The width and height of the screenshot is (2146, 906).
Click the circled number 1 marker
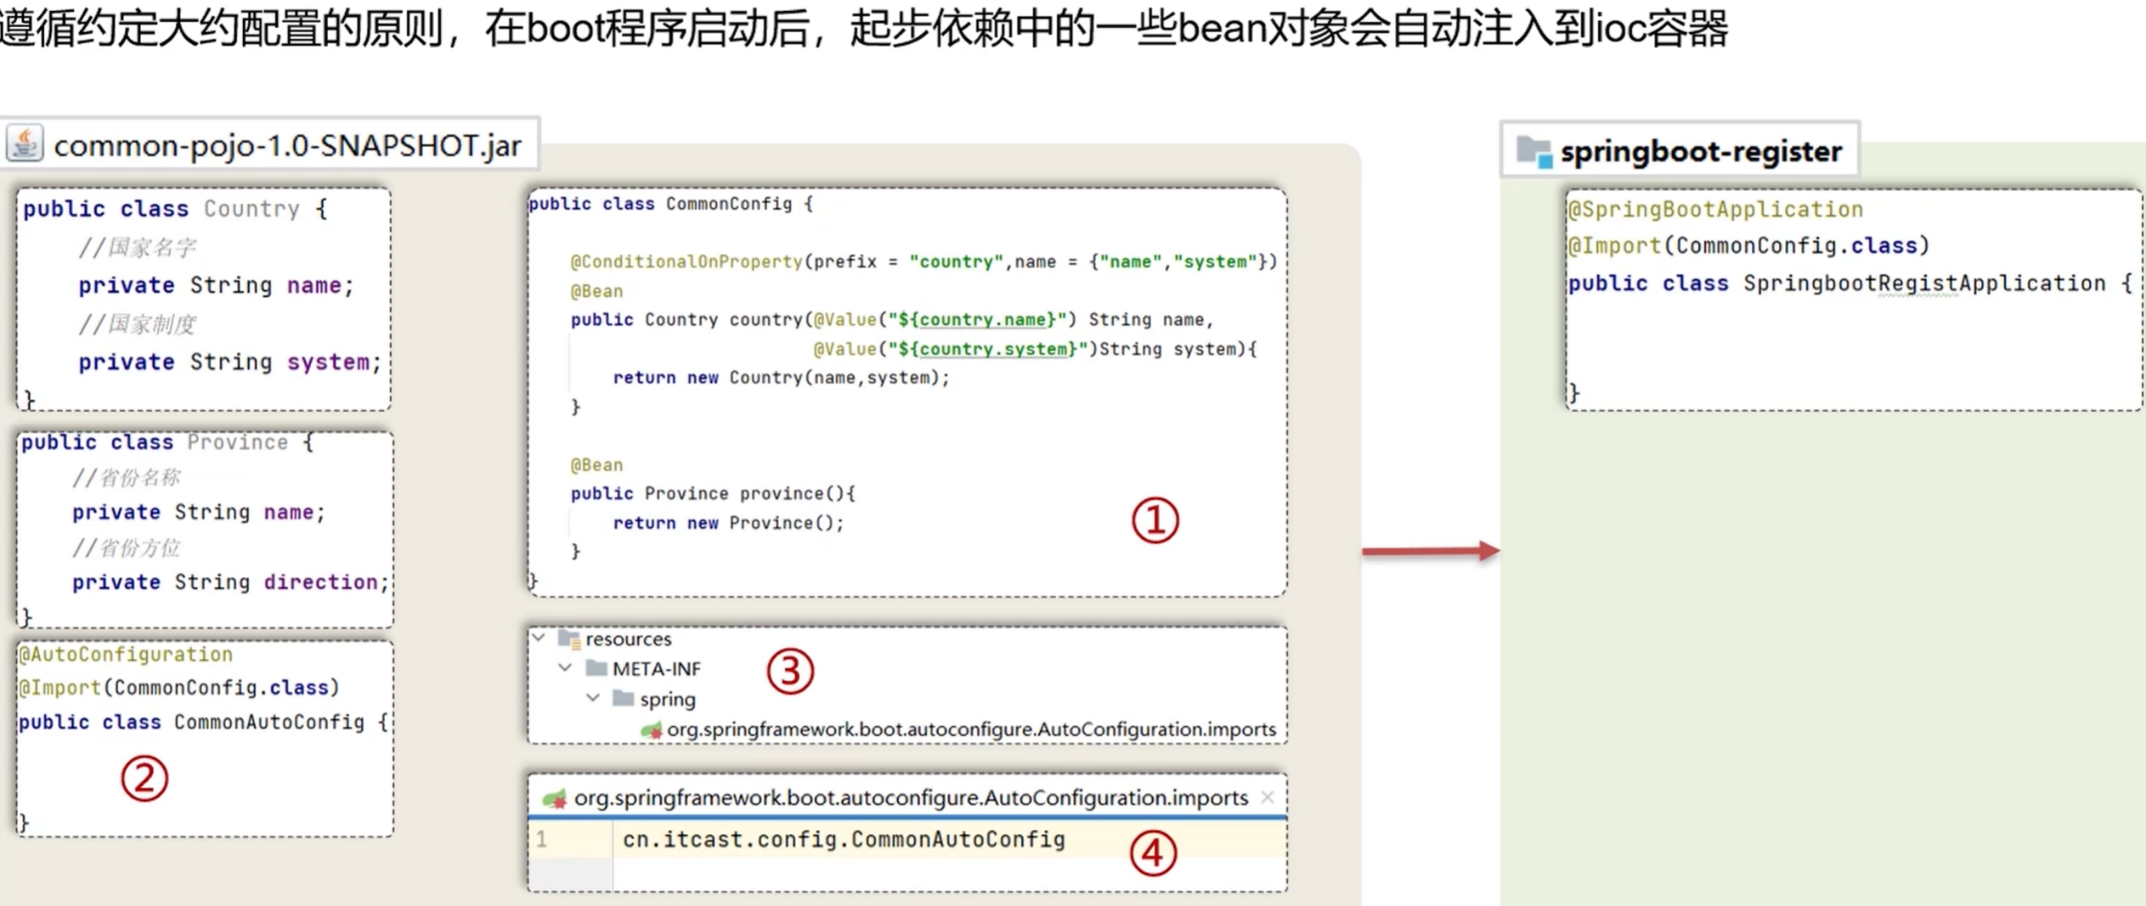tap(1155, 521)
